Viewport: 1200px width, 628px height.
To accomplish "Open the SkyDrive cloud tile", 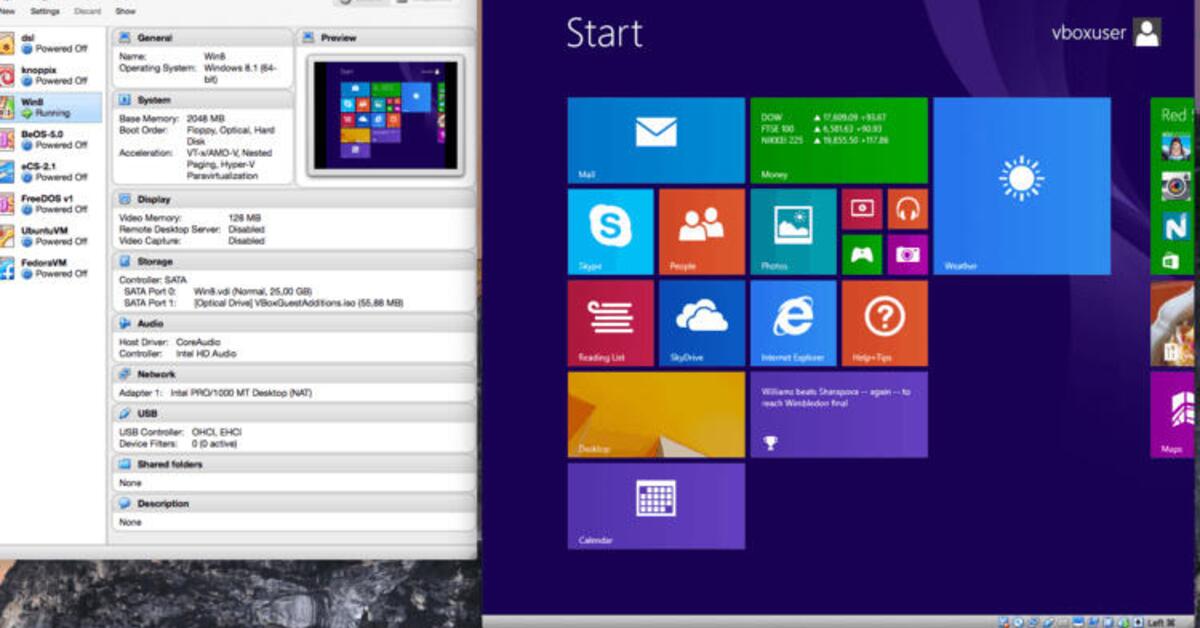I will point(701,323).
